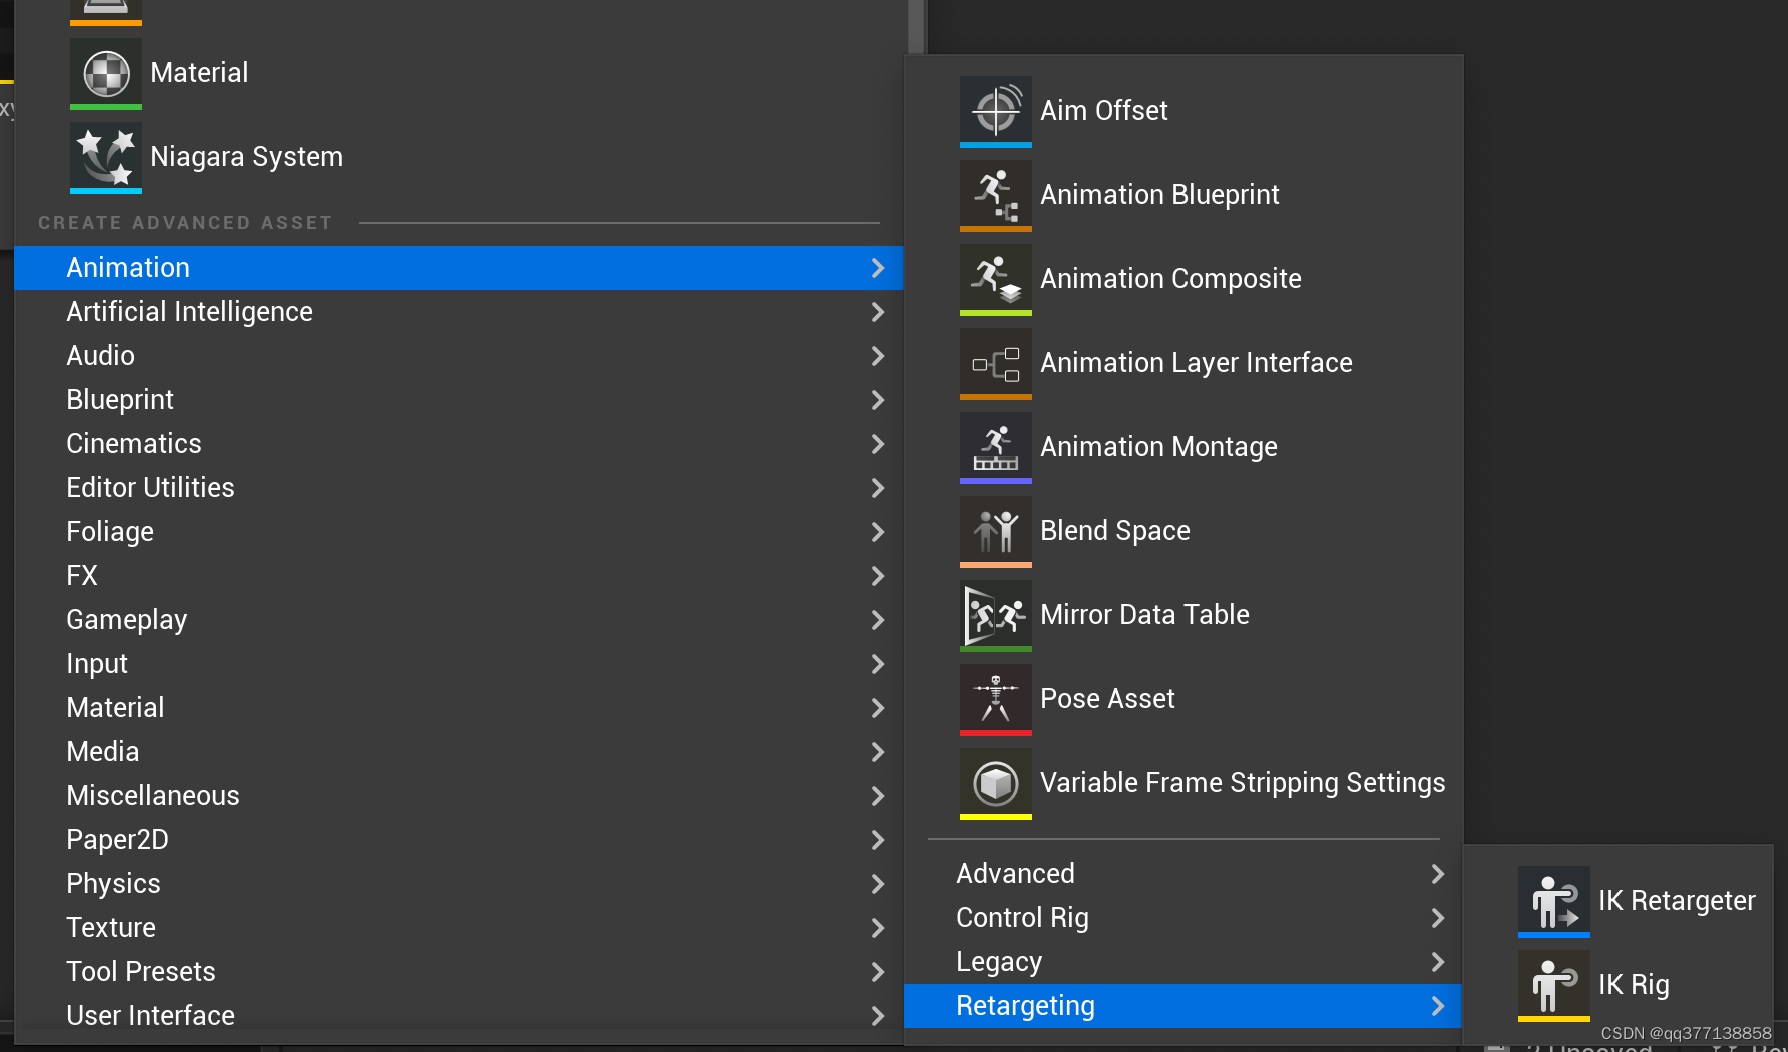Choose Mirror Data Table
1788x1052 pixels.
(x=1184, y=615)
